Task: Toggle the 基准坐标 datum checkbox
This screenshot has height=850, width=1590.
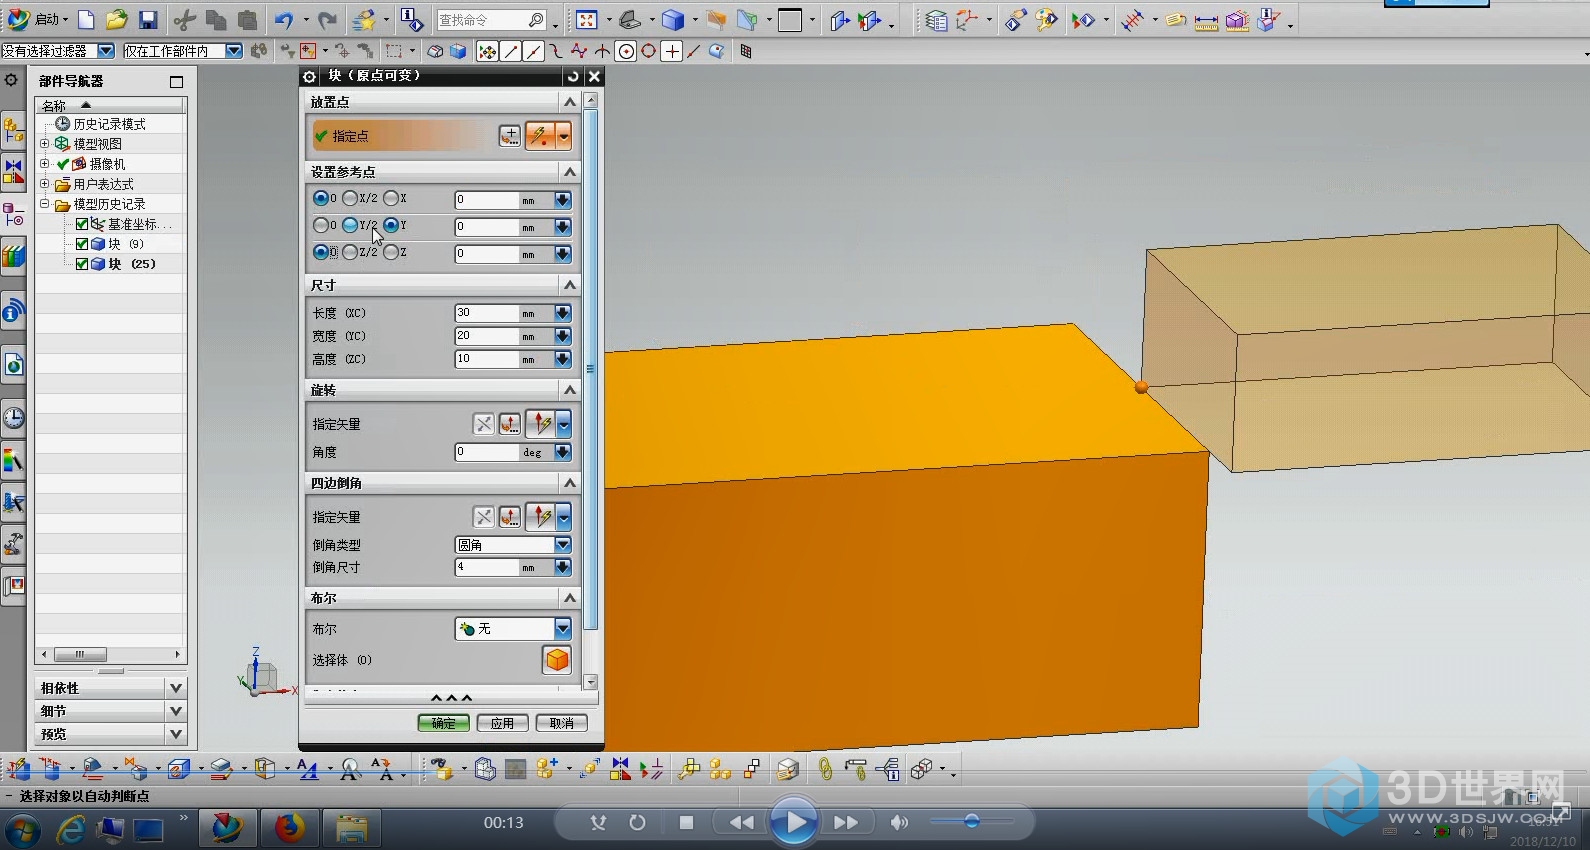Action: [x=82, y=224]
